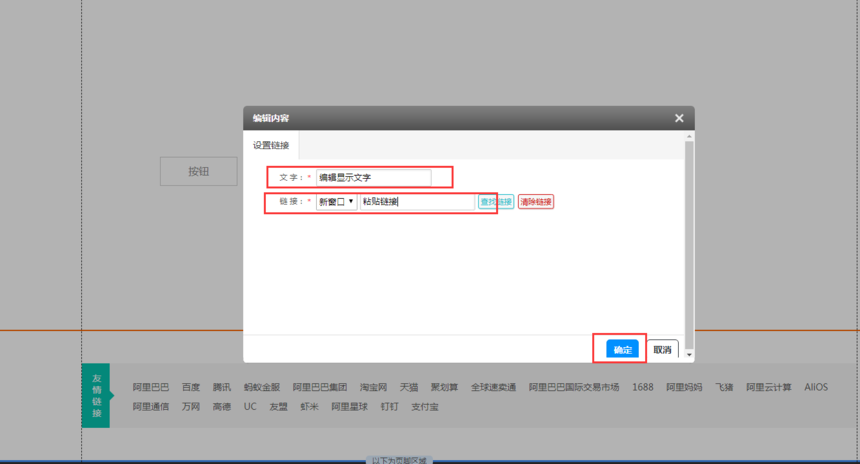860x464 pixels.
Task: Click the dialog's vertical scrollbar
Action: (x=689, y=245)
